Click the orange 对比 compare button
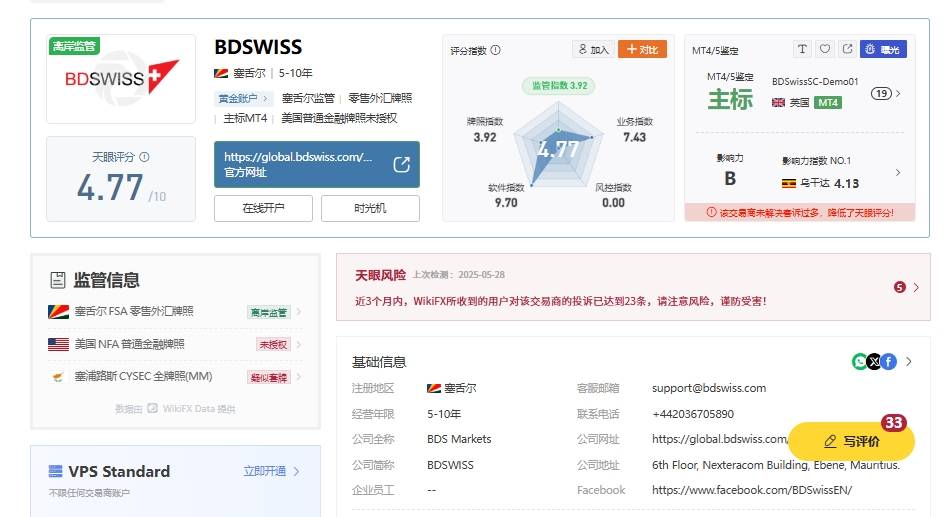The image size is (947, 517). 642,50
